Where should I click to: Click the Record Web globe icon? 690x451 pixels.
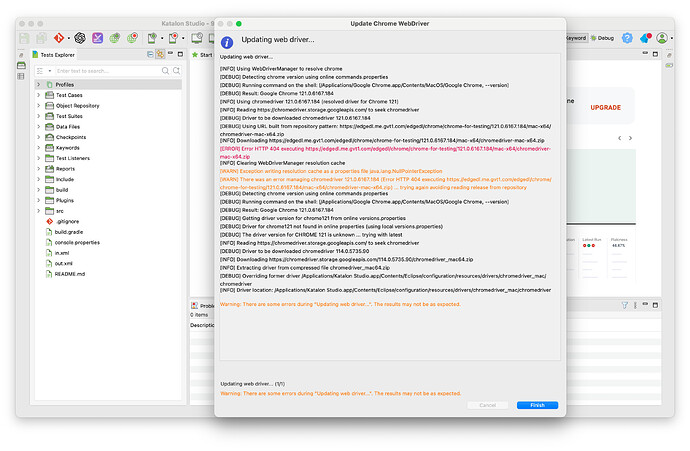pos(132,38)
